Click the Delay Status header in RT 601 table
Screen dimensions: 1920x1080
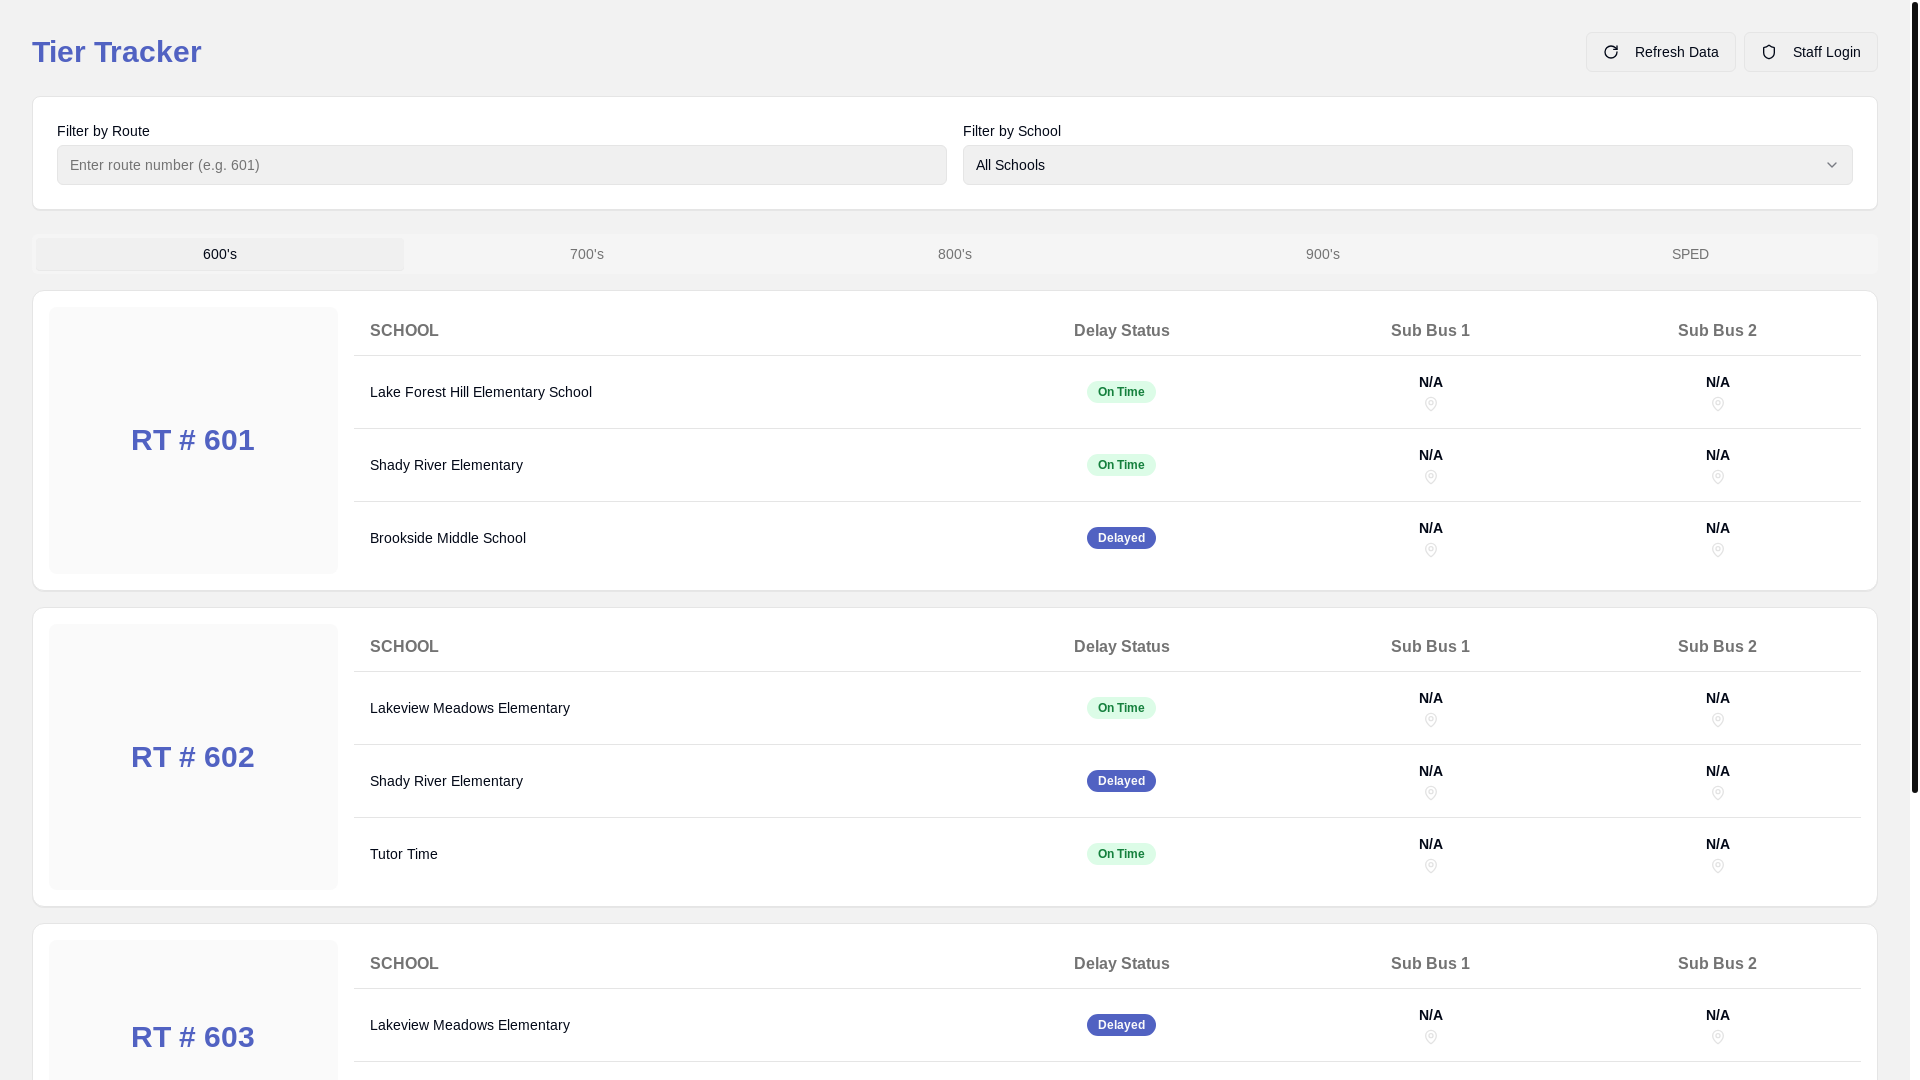1122,331
